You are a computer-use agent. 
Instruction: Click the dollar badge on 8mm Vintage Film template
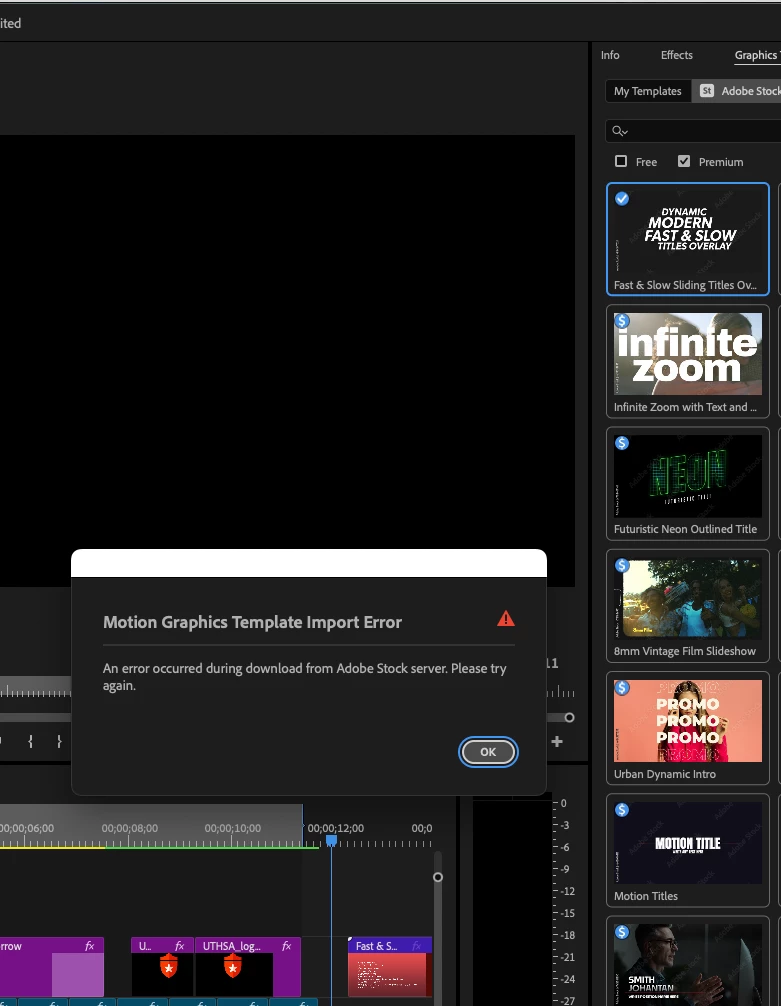tap(622, 565)
